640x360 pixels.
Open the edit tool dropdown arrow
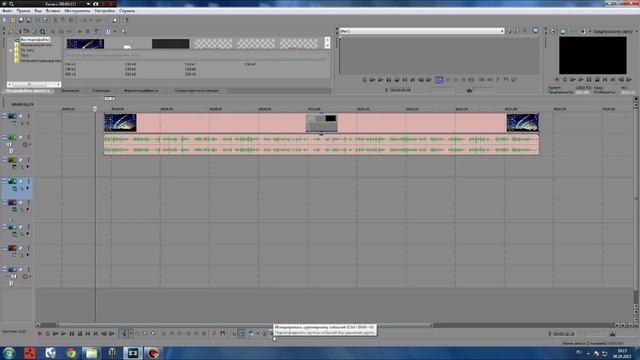(131, 333)
